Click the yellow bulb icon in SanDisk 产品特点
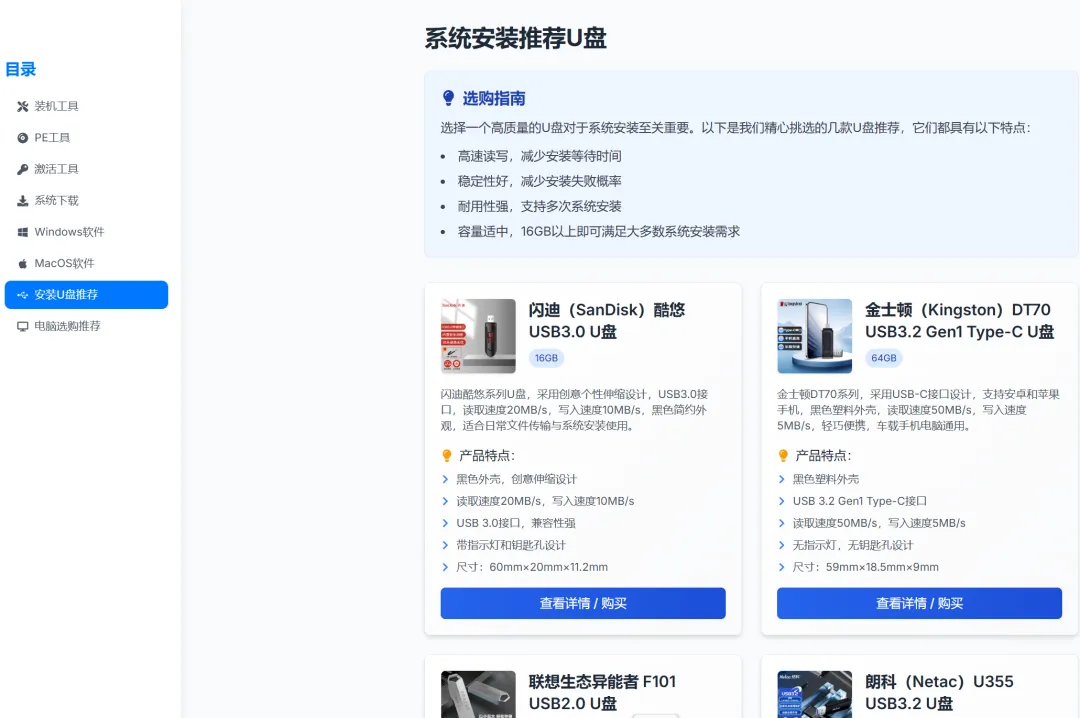 [x=447, y=455]
